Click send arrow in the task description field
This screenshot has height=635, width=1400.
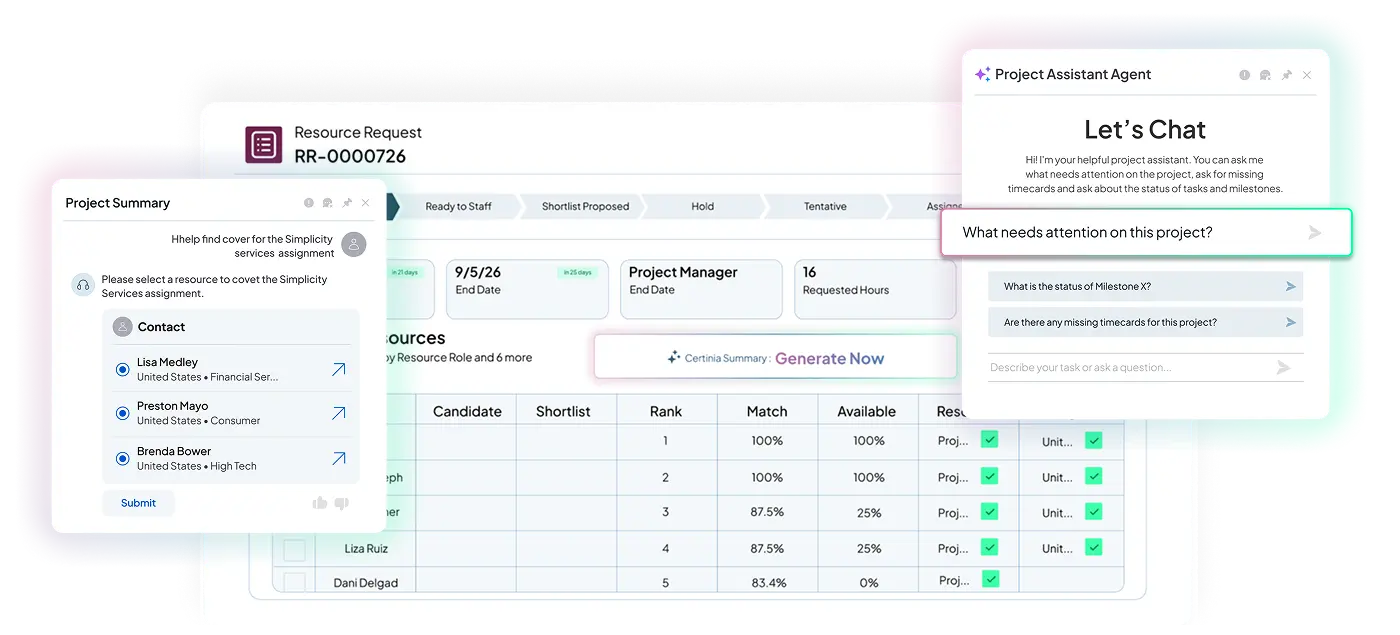tap(1283, 368)
